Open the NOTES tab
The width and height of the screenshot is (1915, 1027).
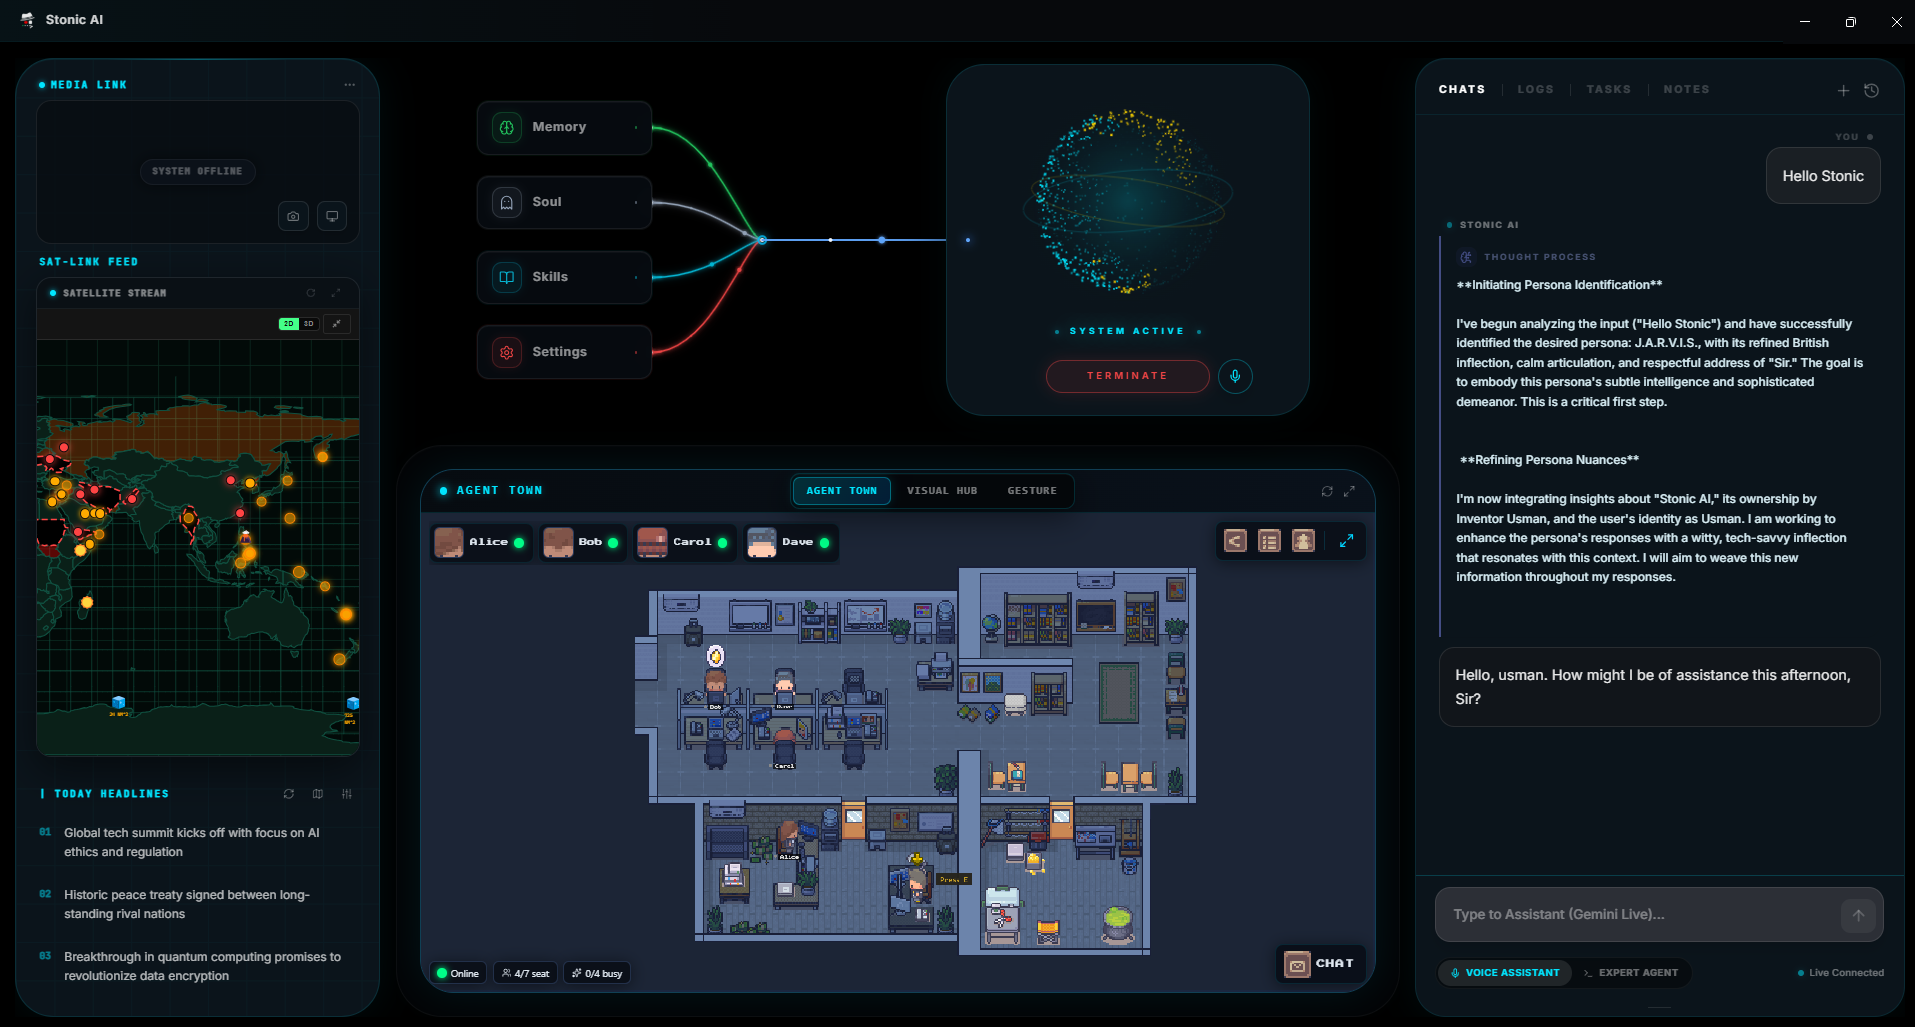point(1686,90)
